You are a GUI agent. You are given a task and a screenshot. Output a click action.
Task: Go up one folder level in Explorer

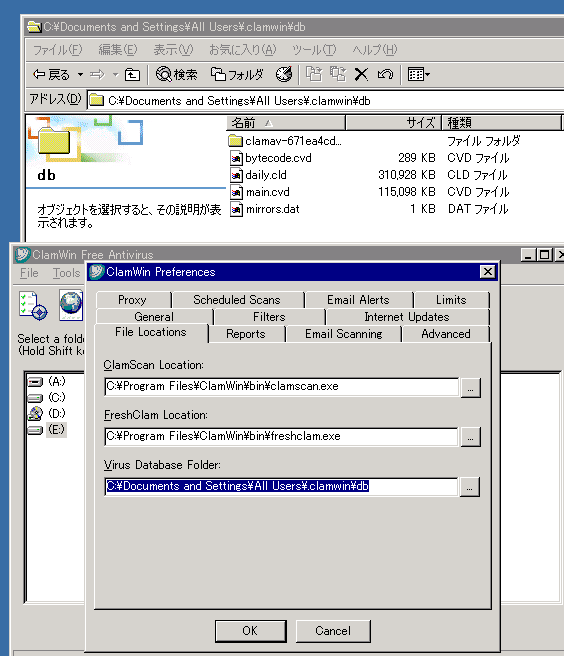point(132,75)
